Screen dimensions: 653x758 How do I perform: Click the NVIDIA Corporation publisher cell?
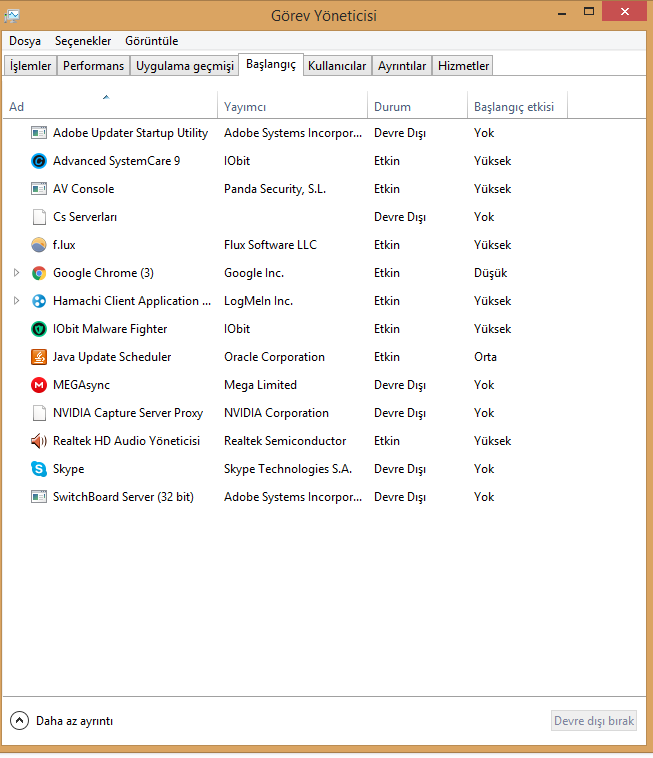tap(276, 413)
